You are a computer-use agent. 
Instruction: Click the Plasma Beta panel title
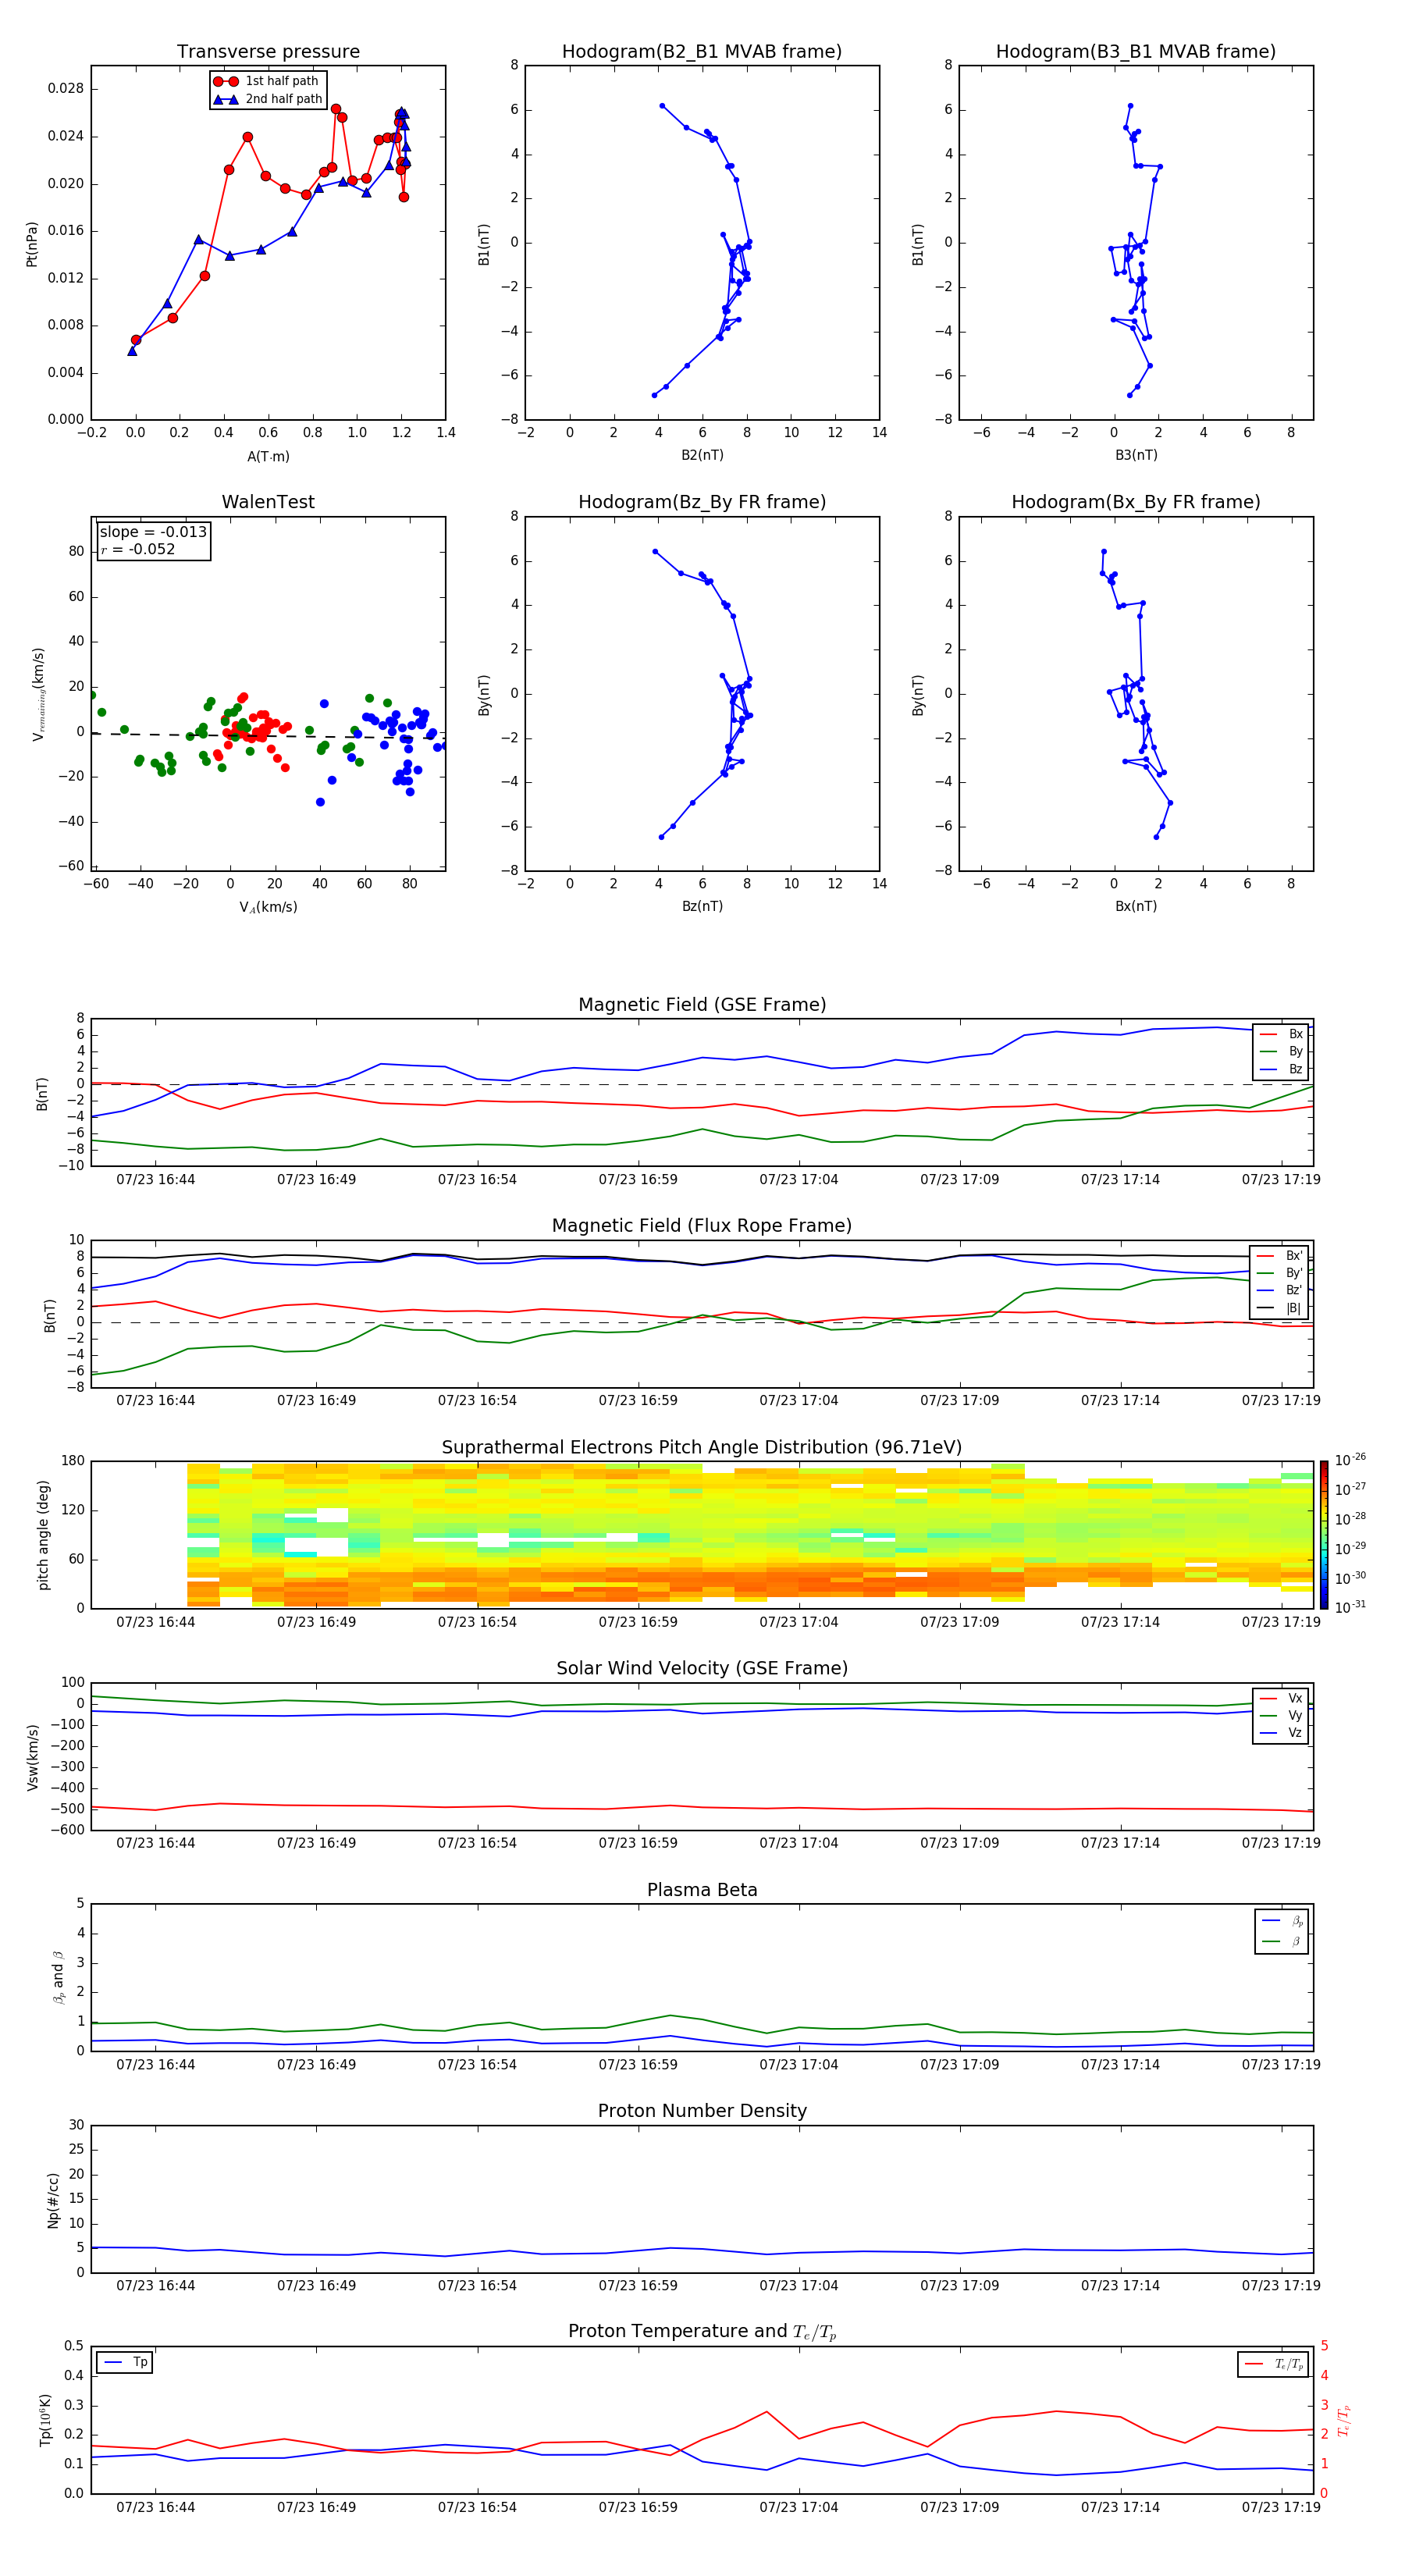coord(702,1890)
